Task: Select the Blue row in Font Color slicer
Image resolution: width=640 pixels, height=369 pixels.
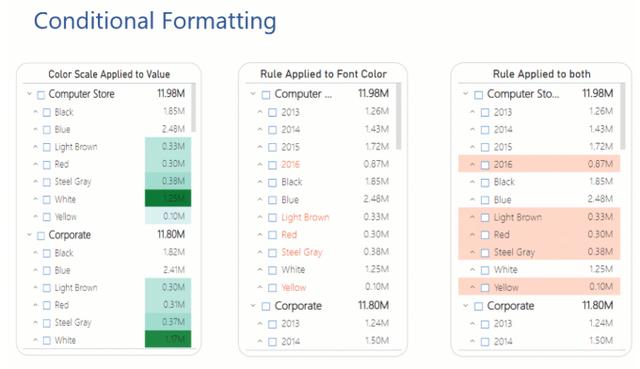Action: coord(321,200)
